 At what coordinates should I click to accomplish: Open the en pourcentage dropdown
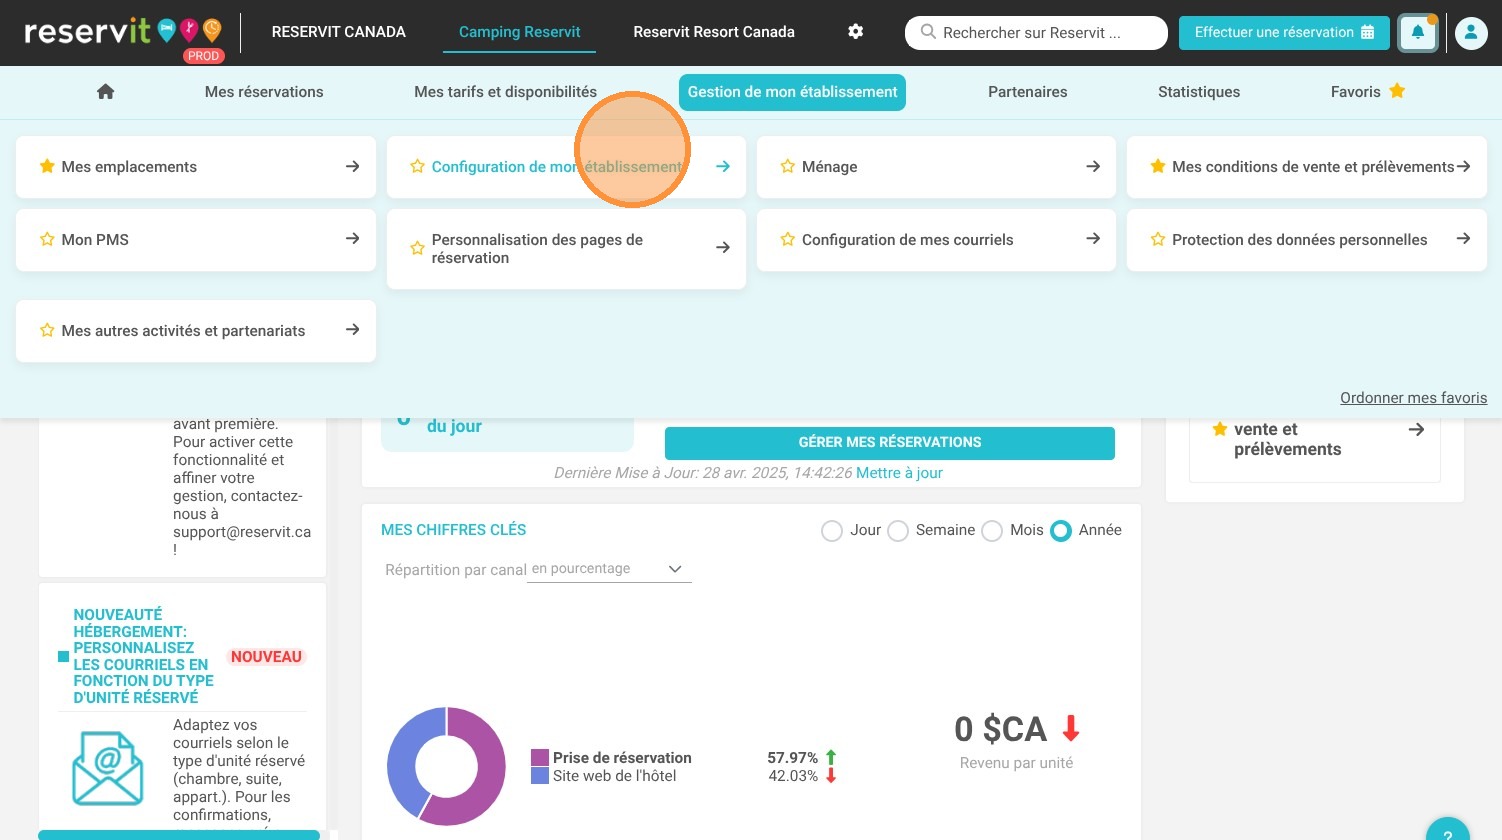click(x=609, y=569)
